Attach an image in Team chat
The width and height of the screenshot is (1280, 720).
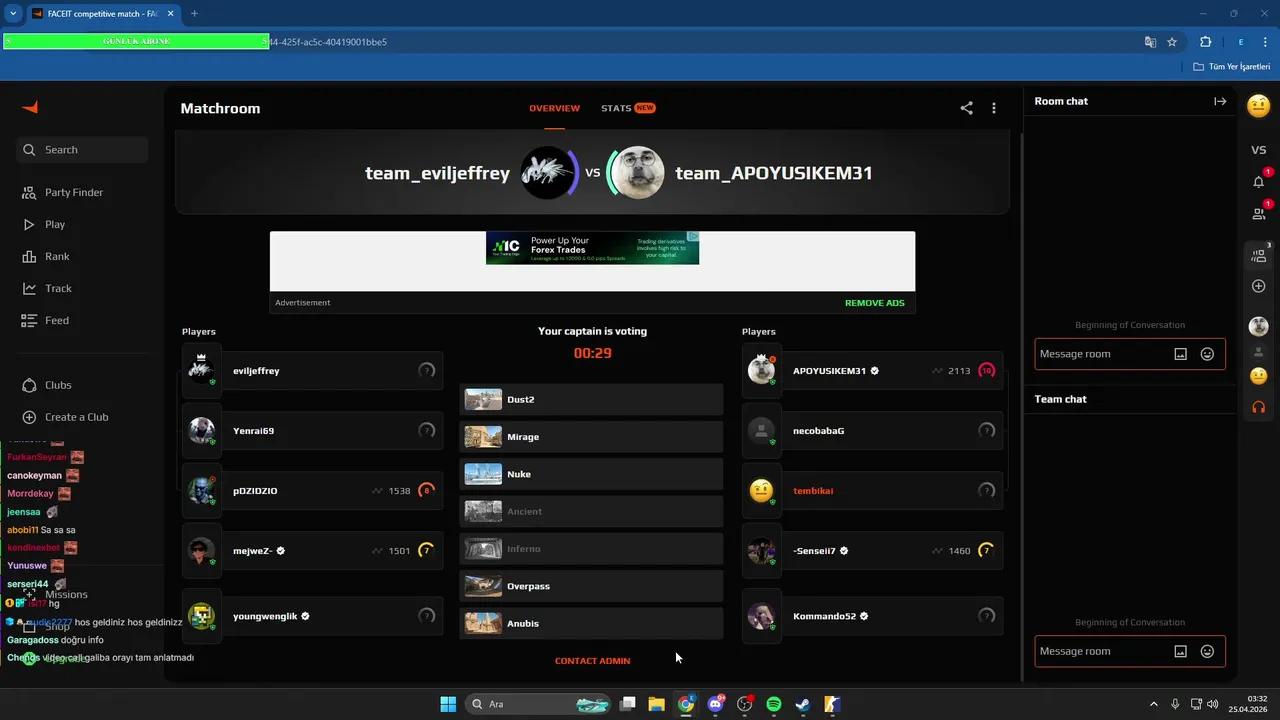1180,652
